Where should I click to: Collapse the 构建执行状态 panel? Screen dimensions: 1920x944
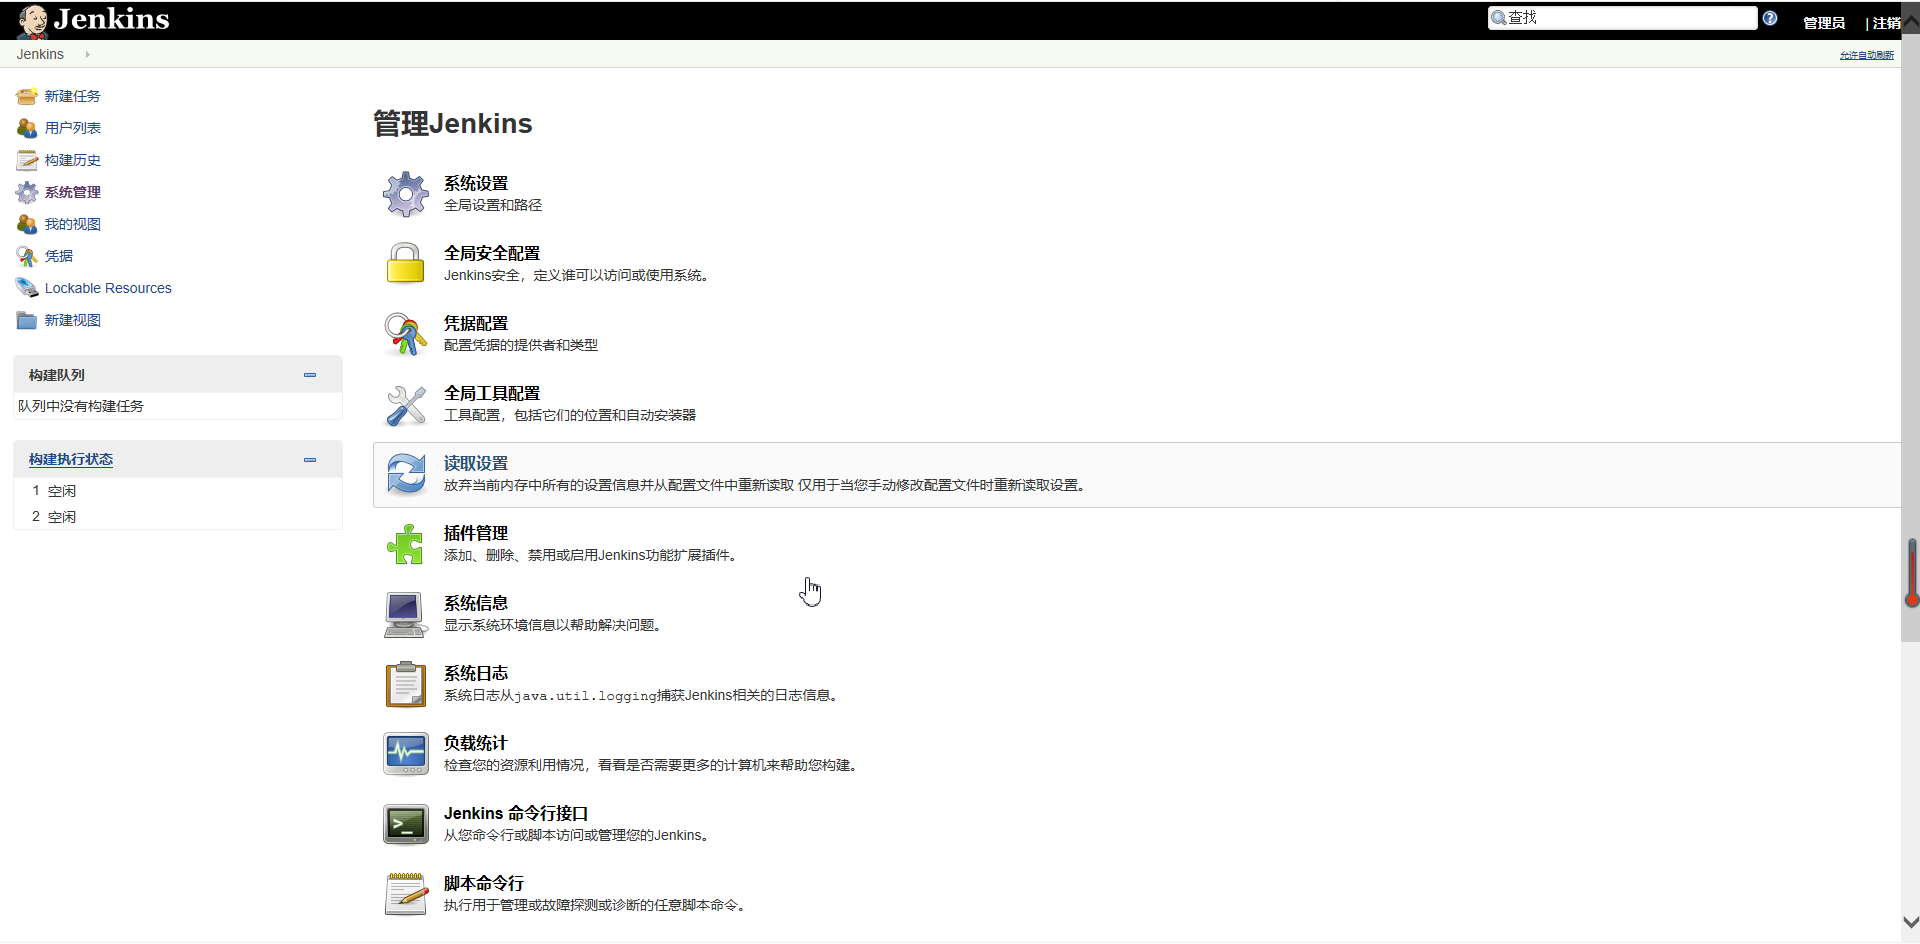pos(310,460)
